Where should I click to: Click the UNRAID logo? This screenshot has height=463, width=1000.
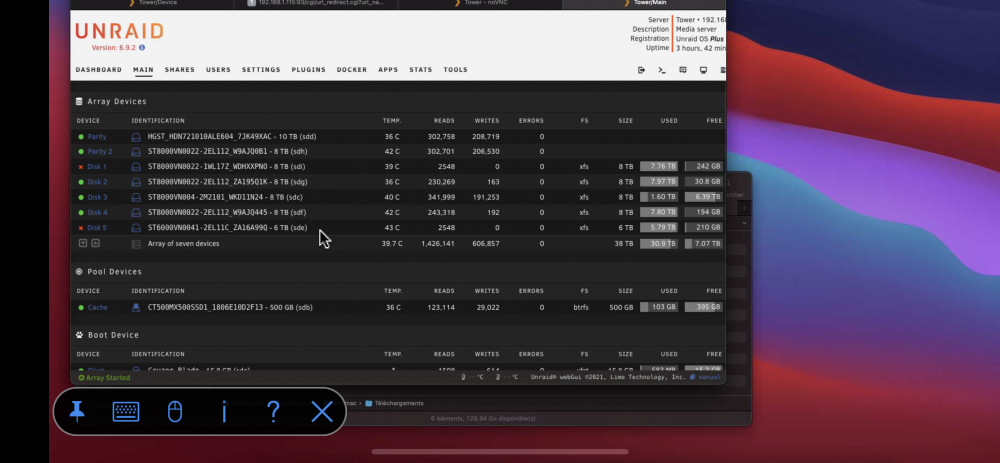tap(119, 31)
